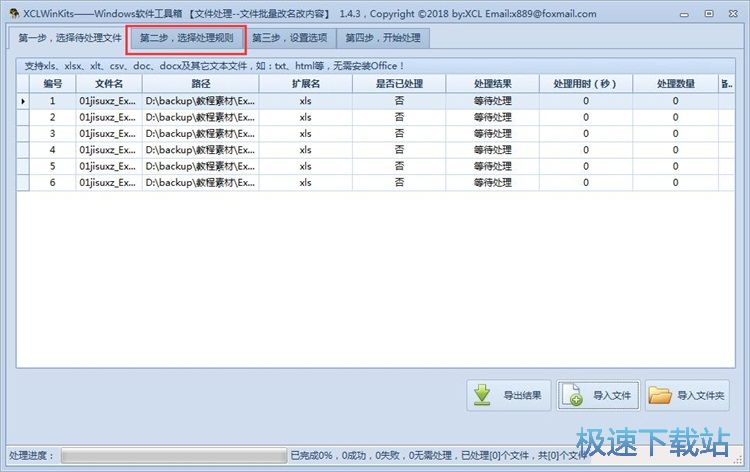Click the 处理数量 column header
The height and width of the screenshot is (472, 750).
click(675, 84)
